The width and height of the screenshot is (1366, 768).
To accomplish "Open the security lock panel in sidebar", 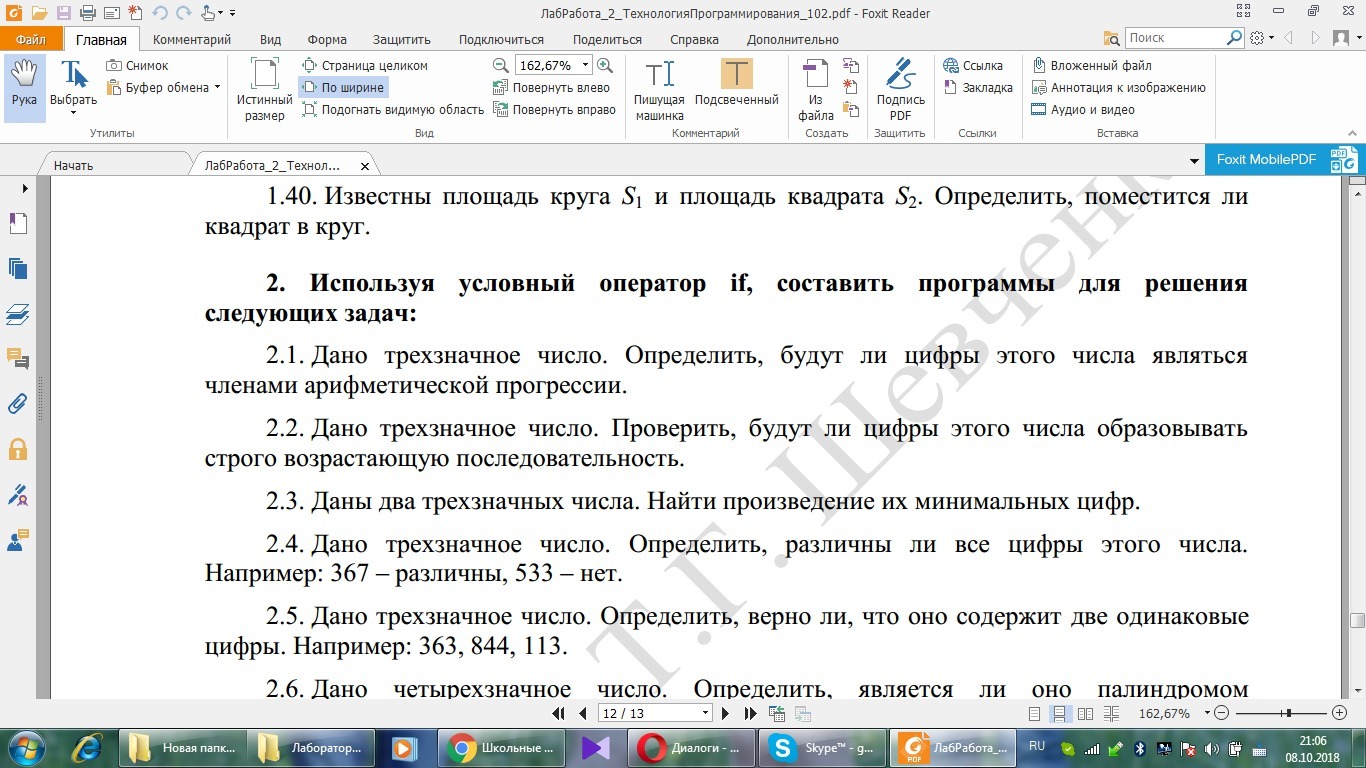I will (x=17, y=449).
